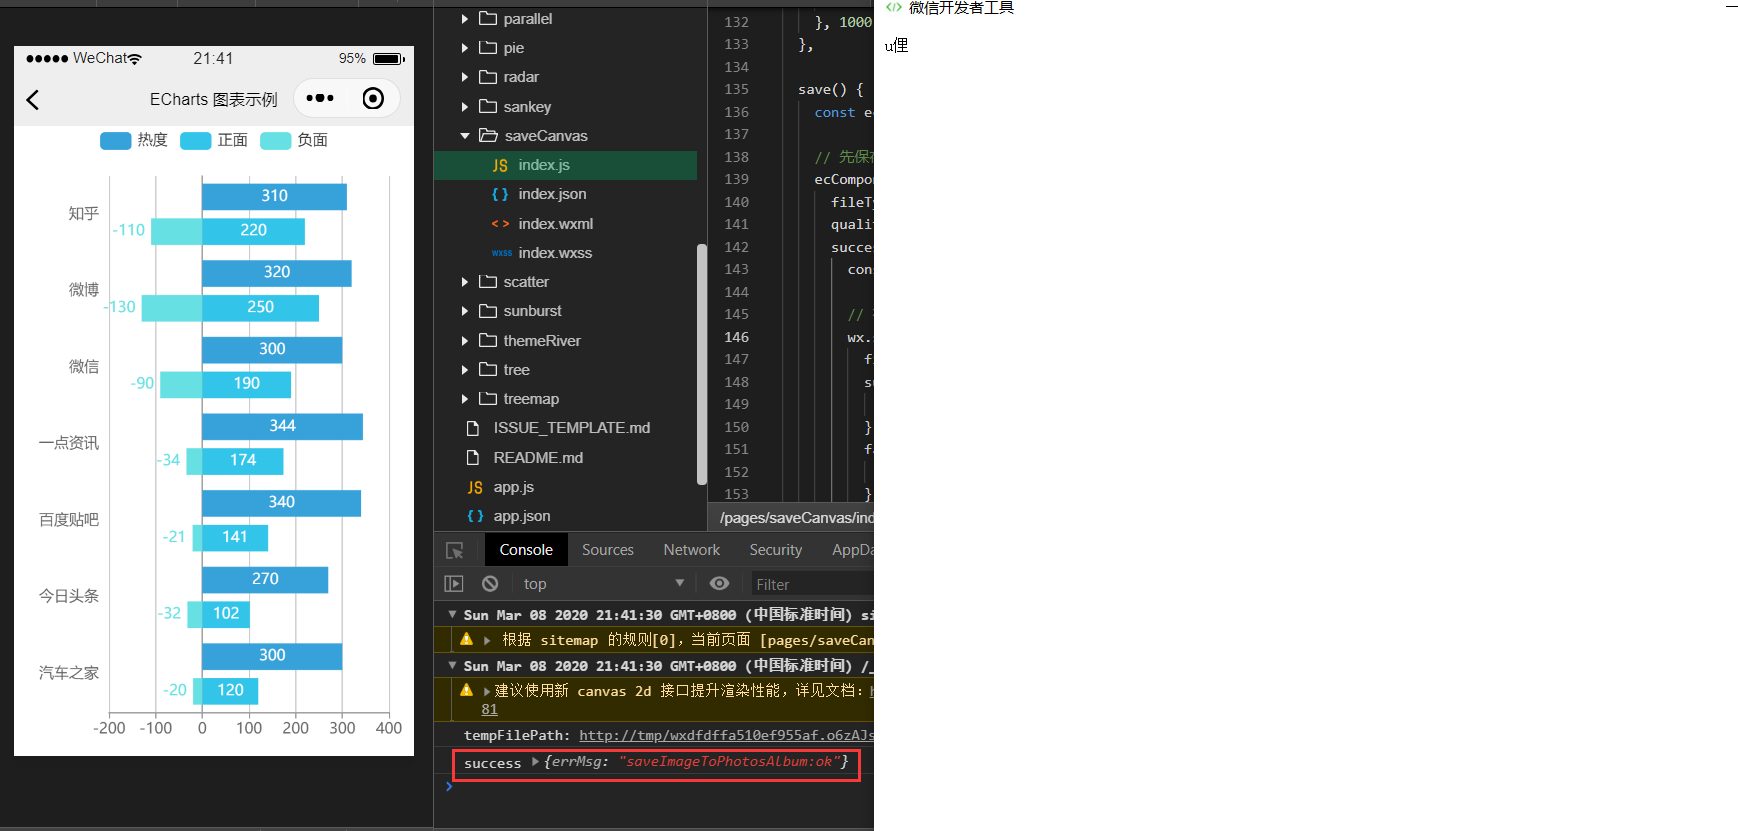This screenshot has width=1738, height=831.
Task: Switch to the Security tab
Action: [776, 550]
